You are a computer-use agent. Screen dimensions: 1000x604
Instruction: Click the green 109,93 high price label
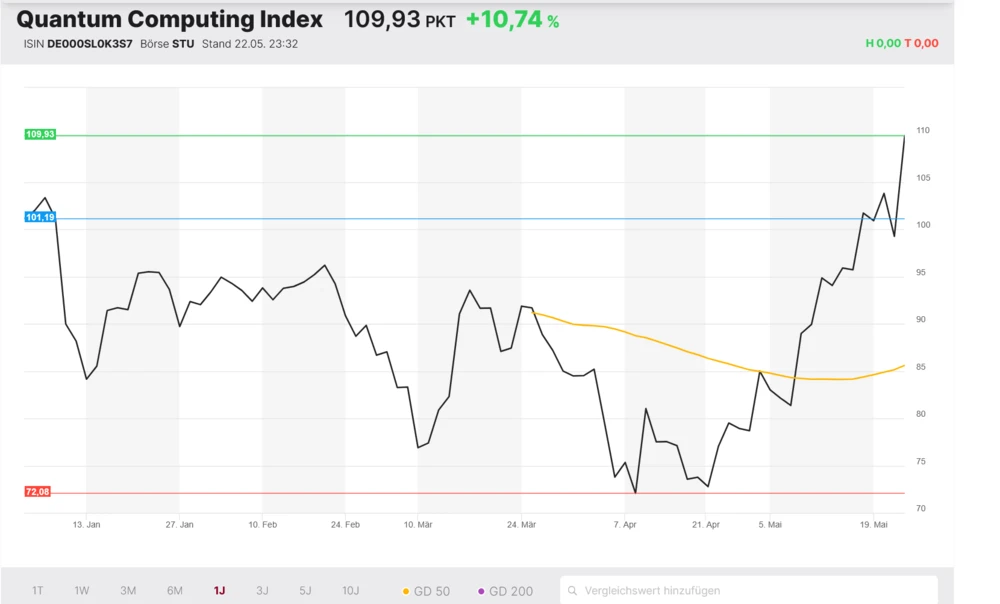40,134
